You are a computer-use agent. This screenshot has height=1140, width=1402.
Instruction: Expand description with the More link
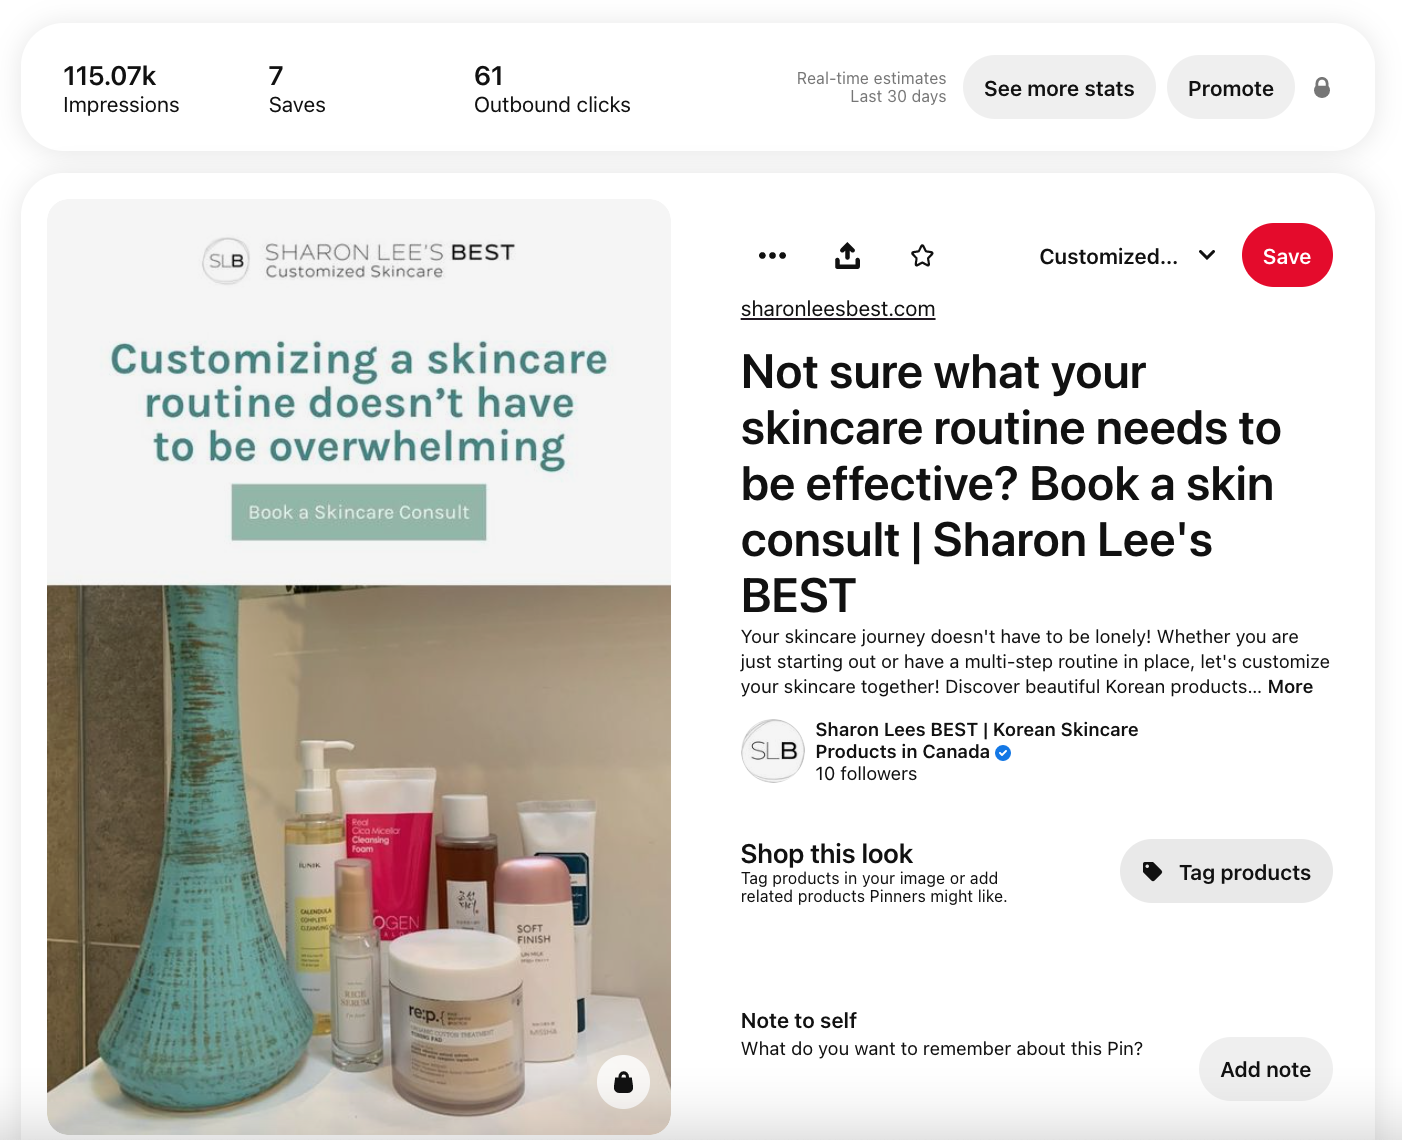point(1290,687)
